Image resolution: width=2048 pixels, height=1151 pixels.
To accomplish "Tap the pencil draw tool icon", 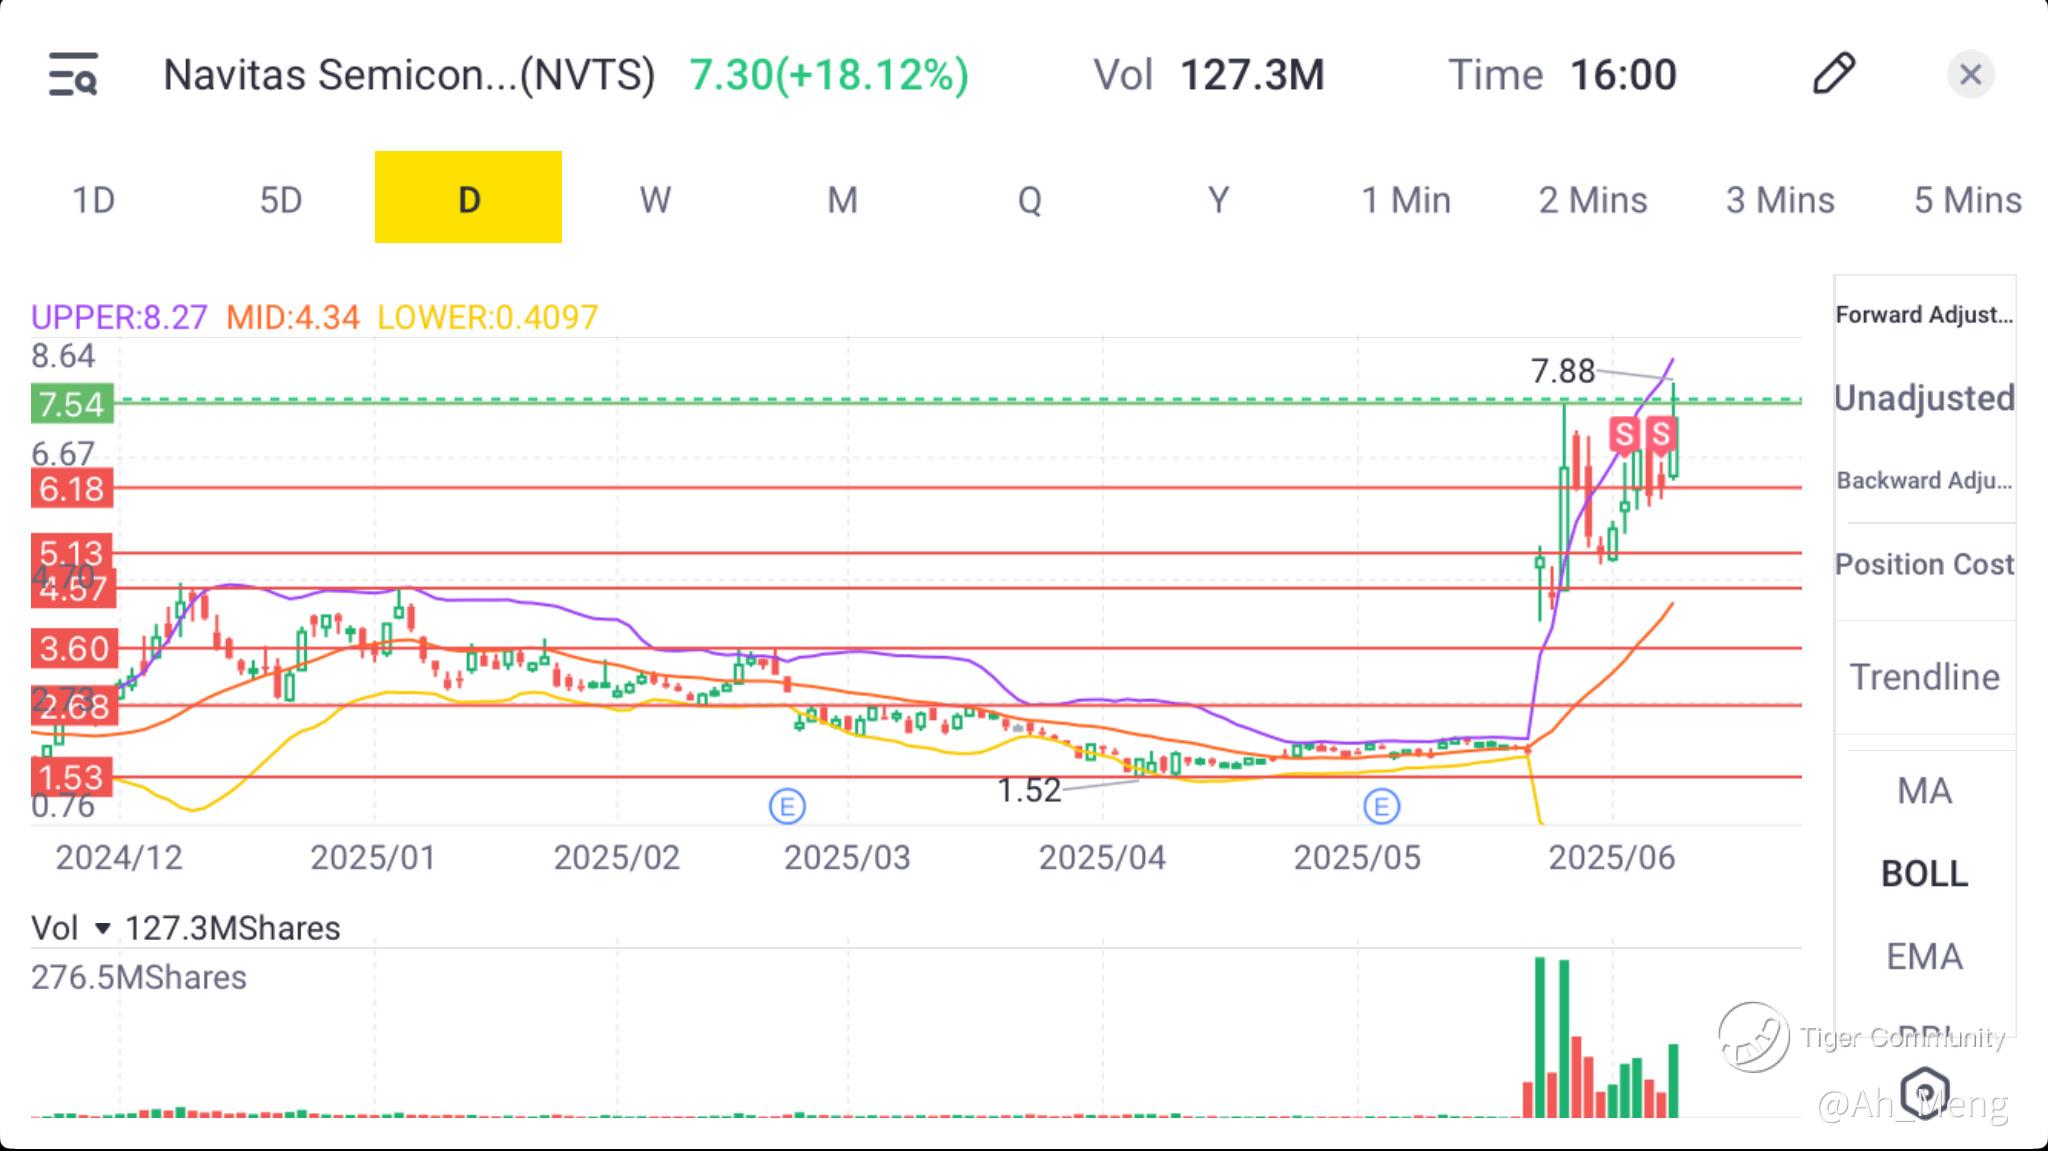I will coord(1833,74).
